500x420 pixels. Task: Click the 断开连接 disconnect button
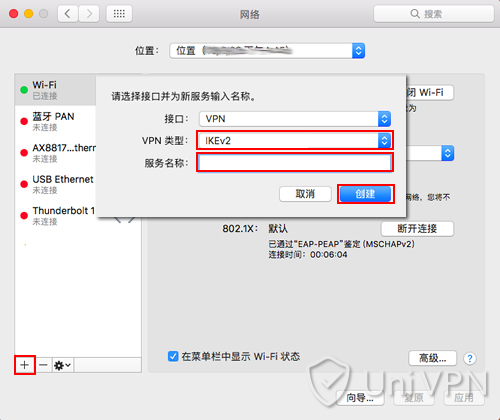pyautogui.click(x=417, y=229)
